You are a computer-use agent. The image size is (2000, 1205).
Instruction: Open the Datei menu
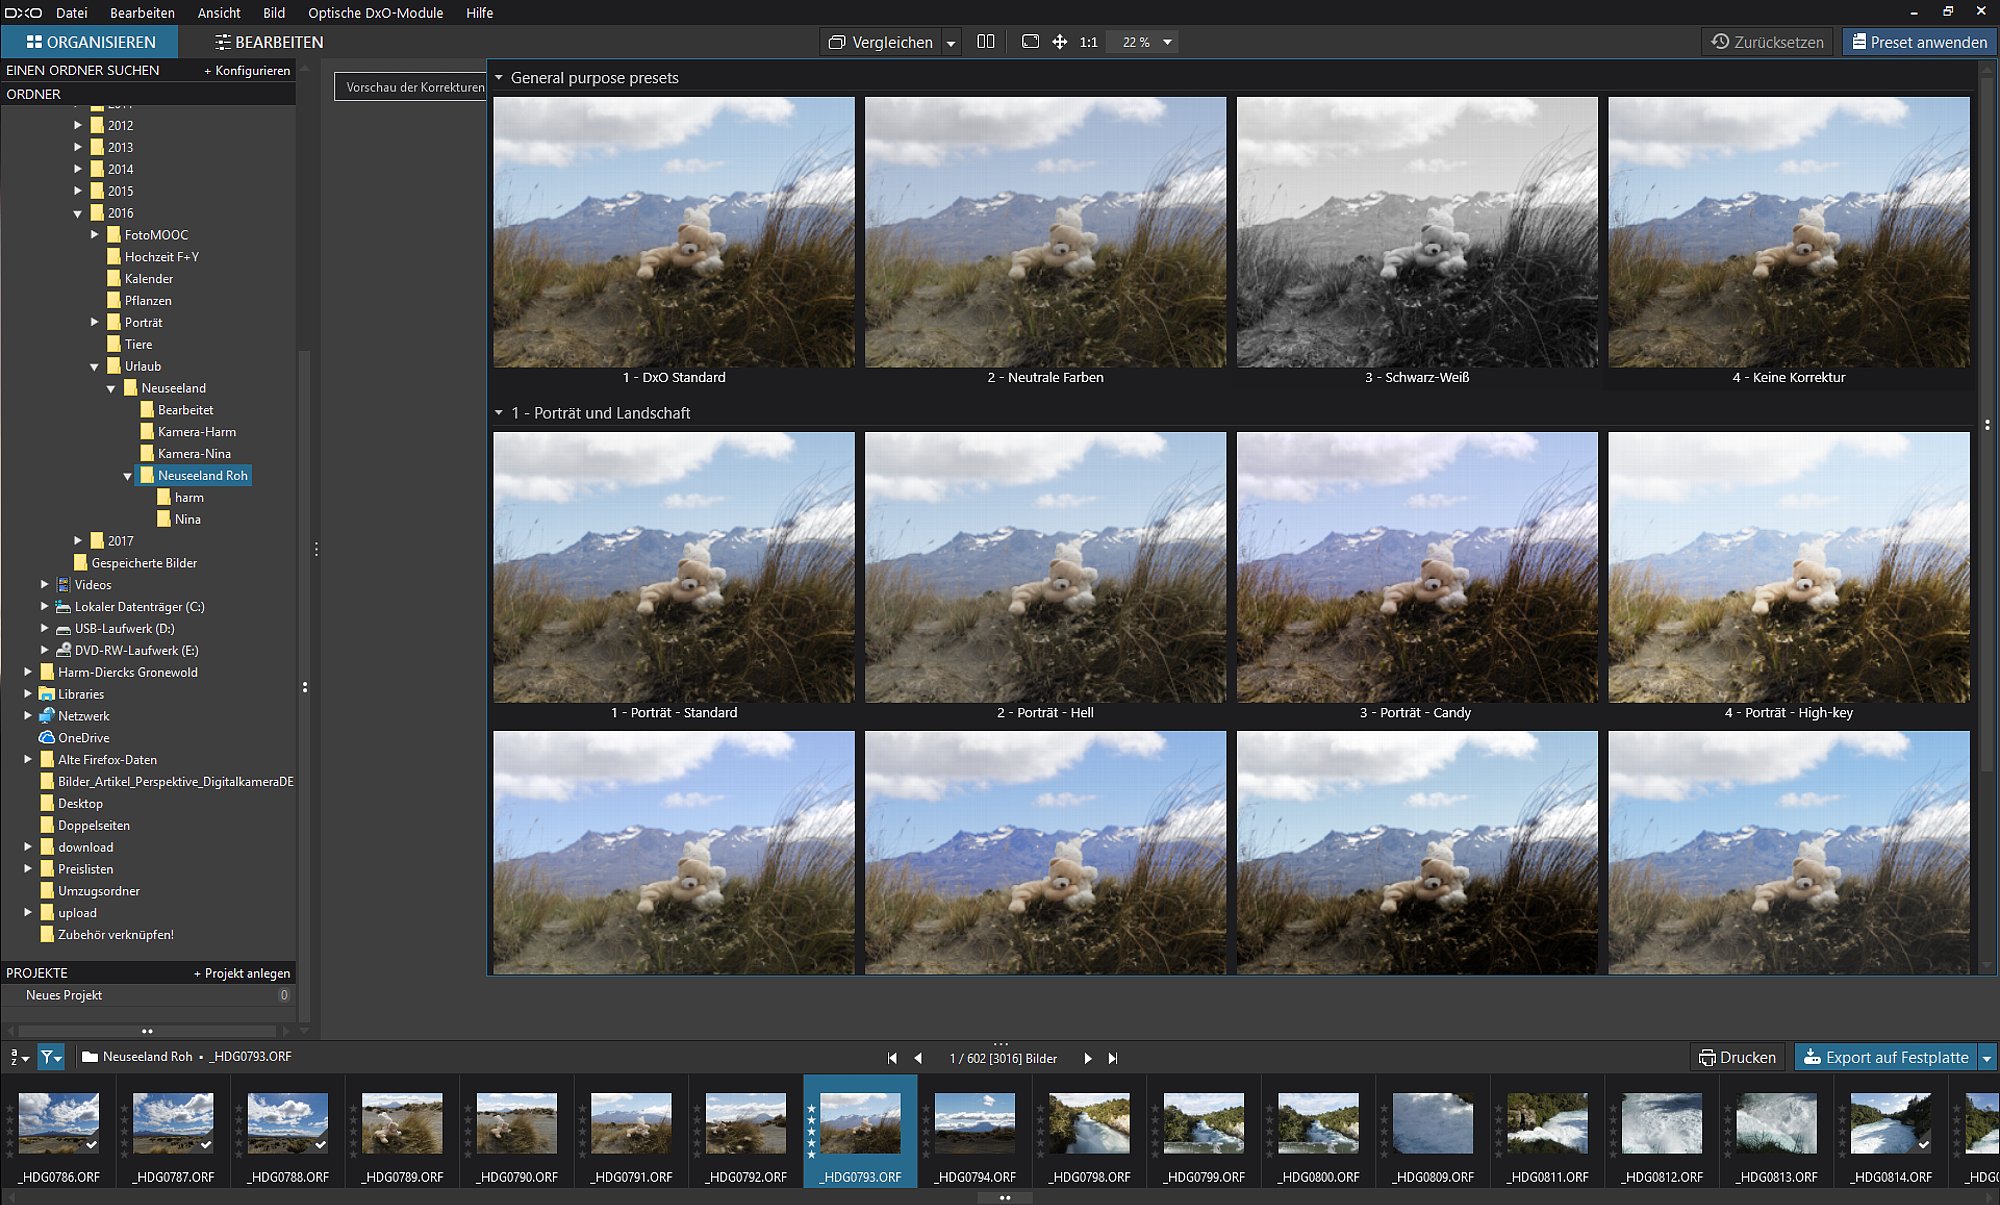[x=71, y=13]
